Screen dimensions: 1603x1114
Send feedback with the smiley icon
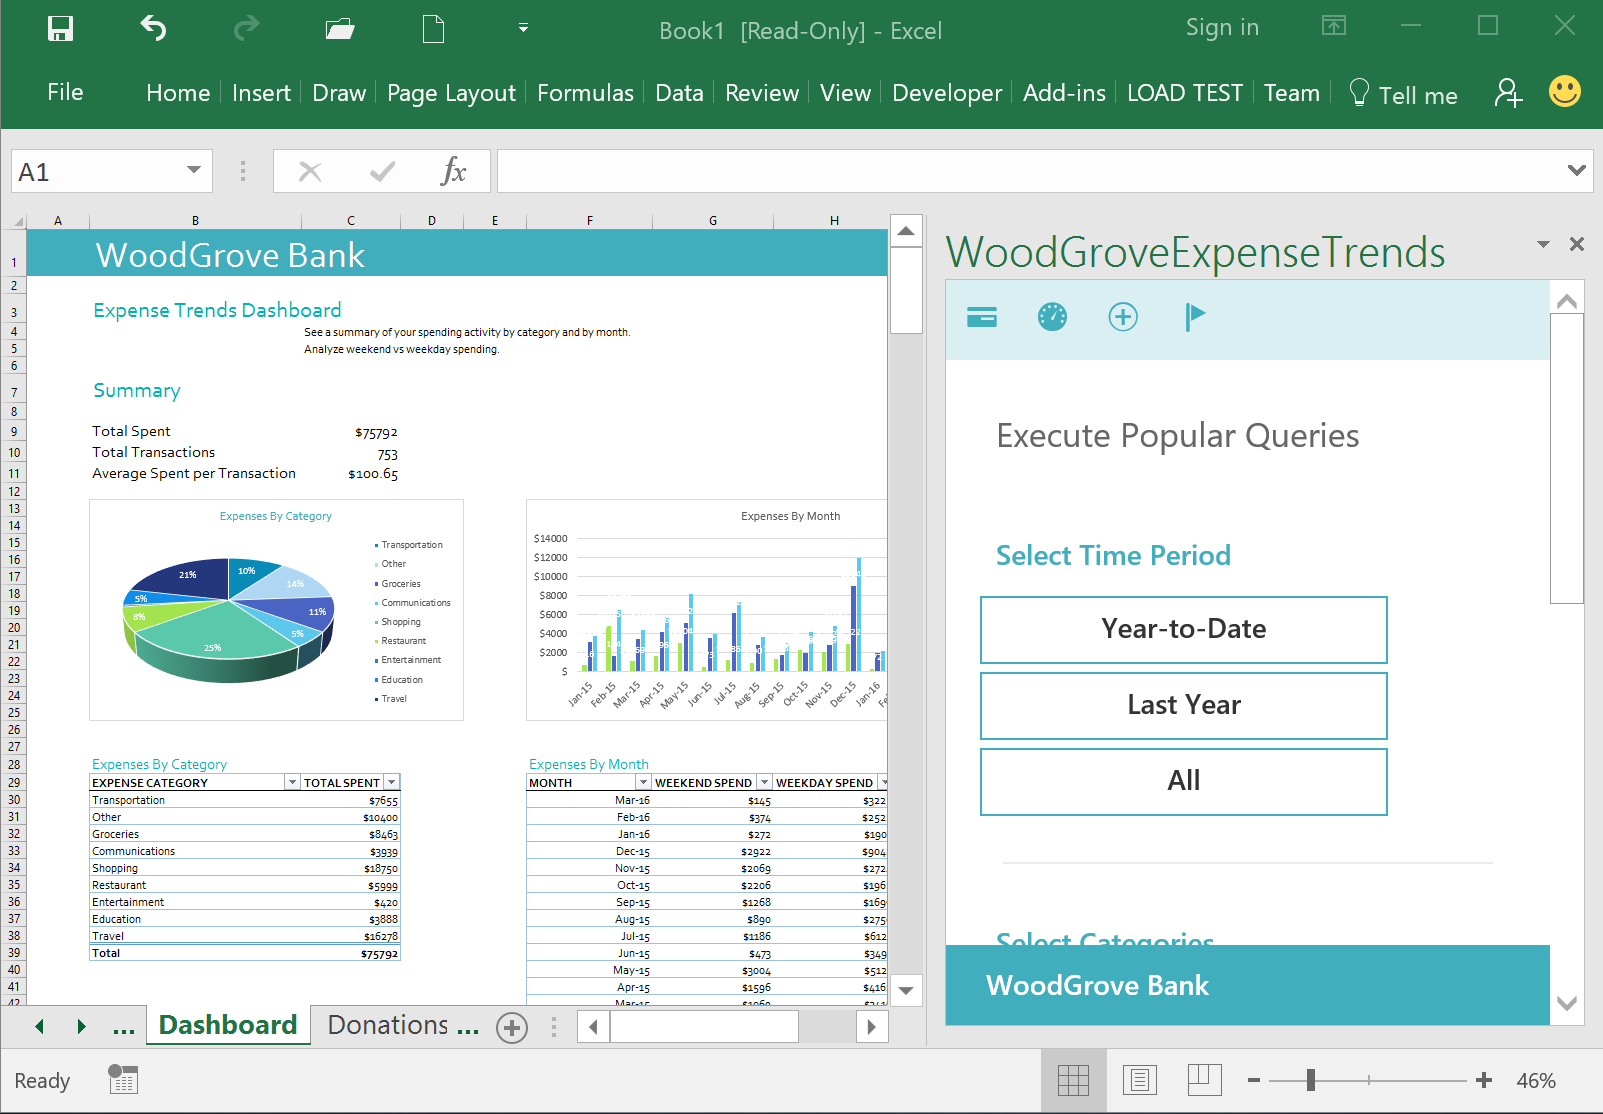(1565, 91)
